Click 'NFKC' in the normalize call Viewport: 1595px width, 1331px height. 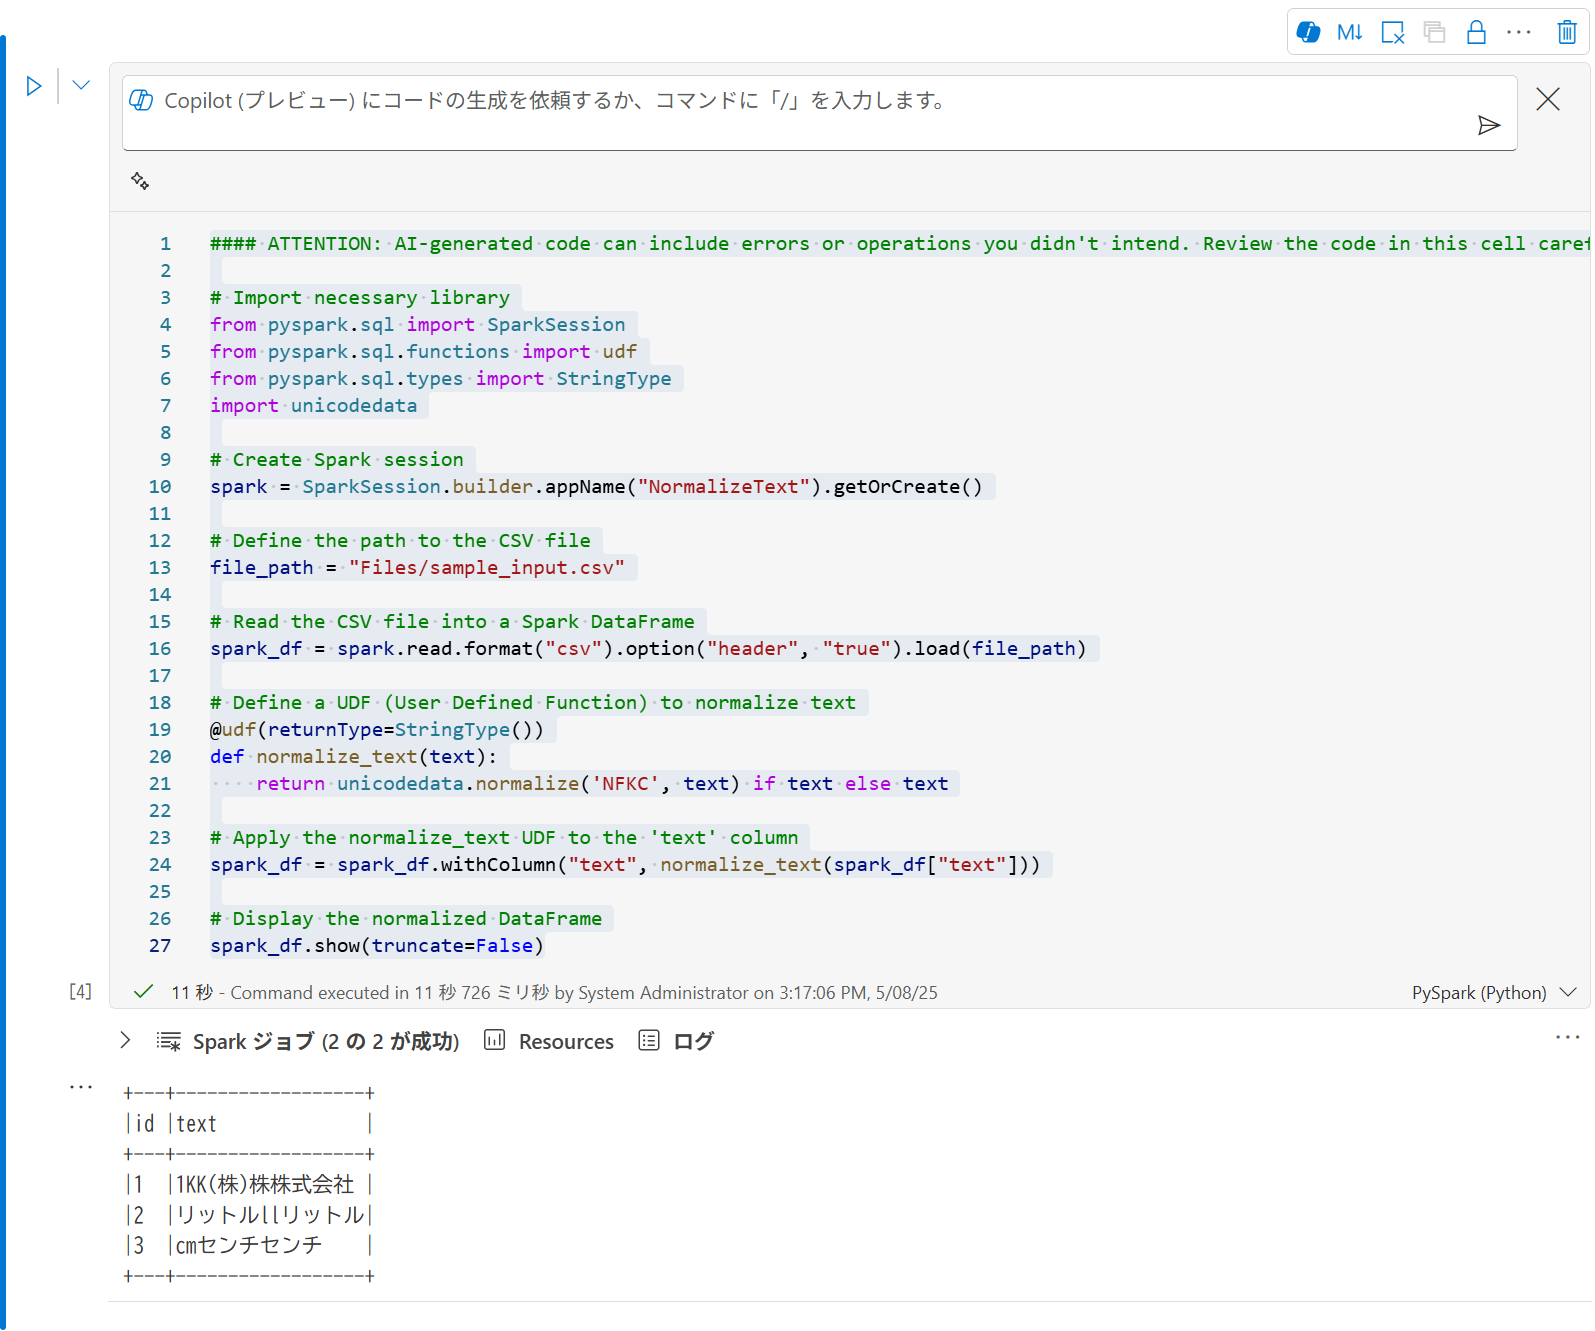625,784
